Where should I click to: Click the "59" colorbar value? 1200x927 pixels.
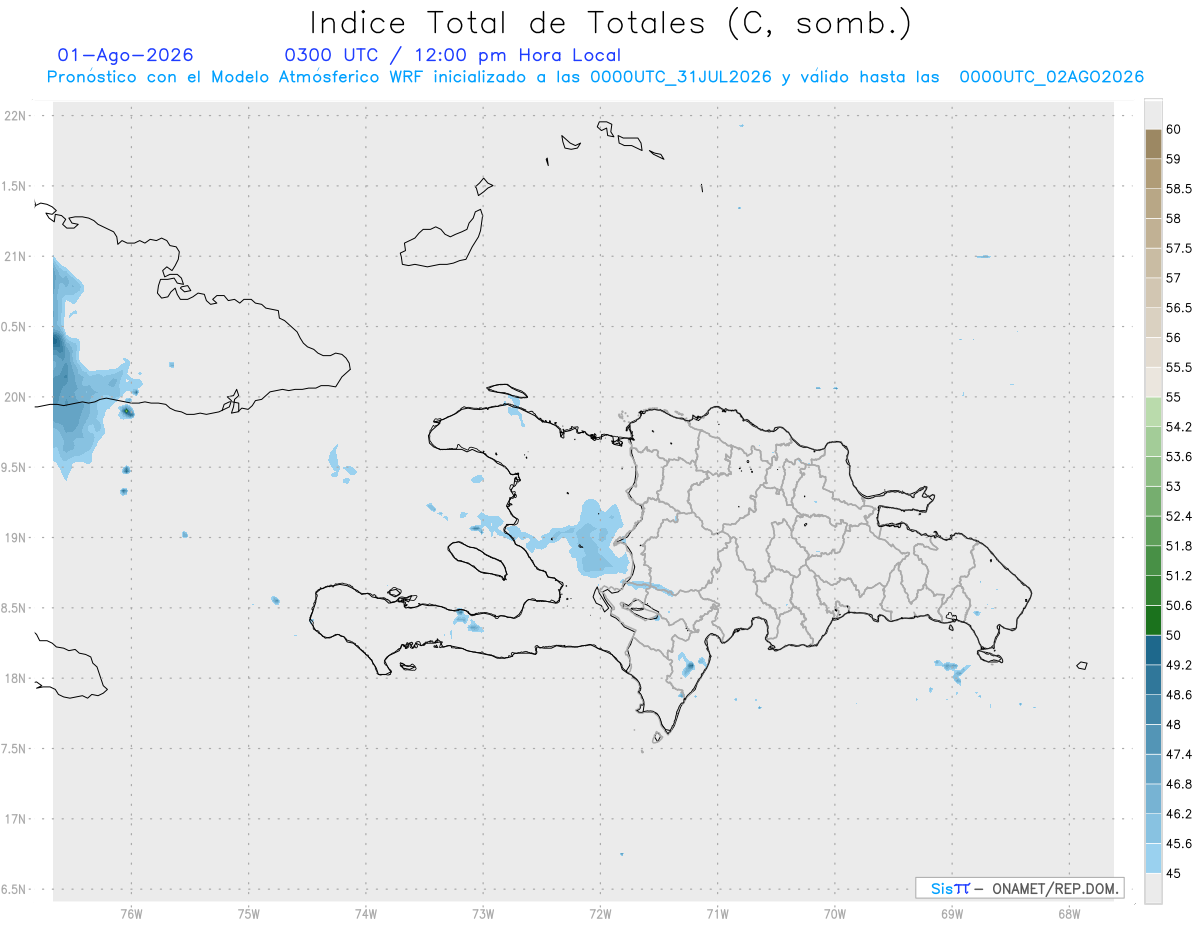pos(1173,159)
